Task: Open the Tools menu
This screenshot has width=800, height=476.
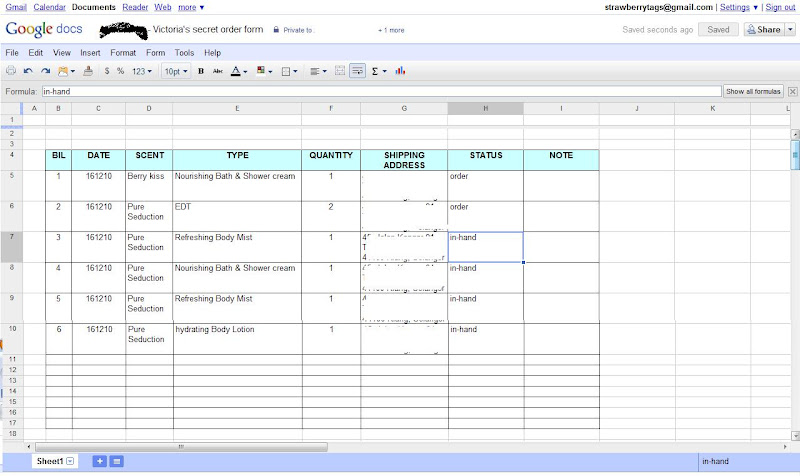Action: tap(184, 53)
